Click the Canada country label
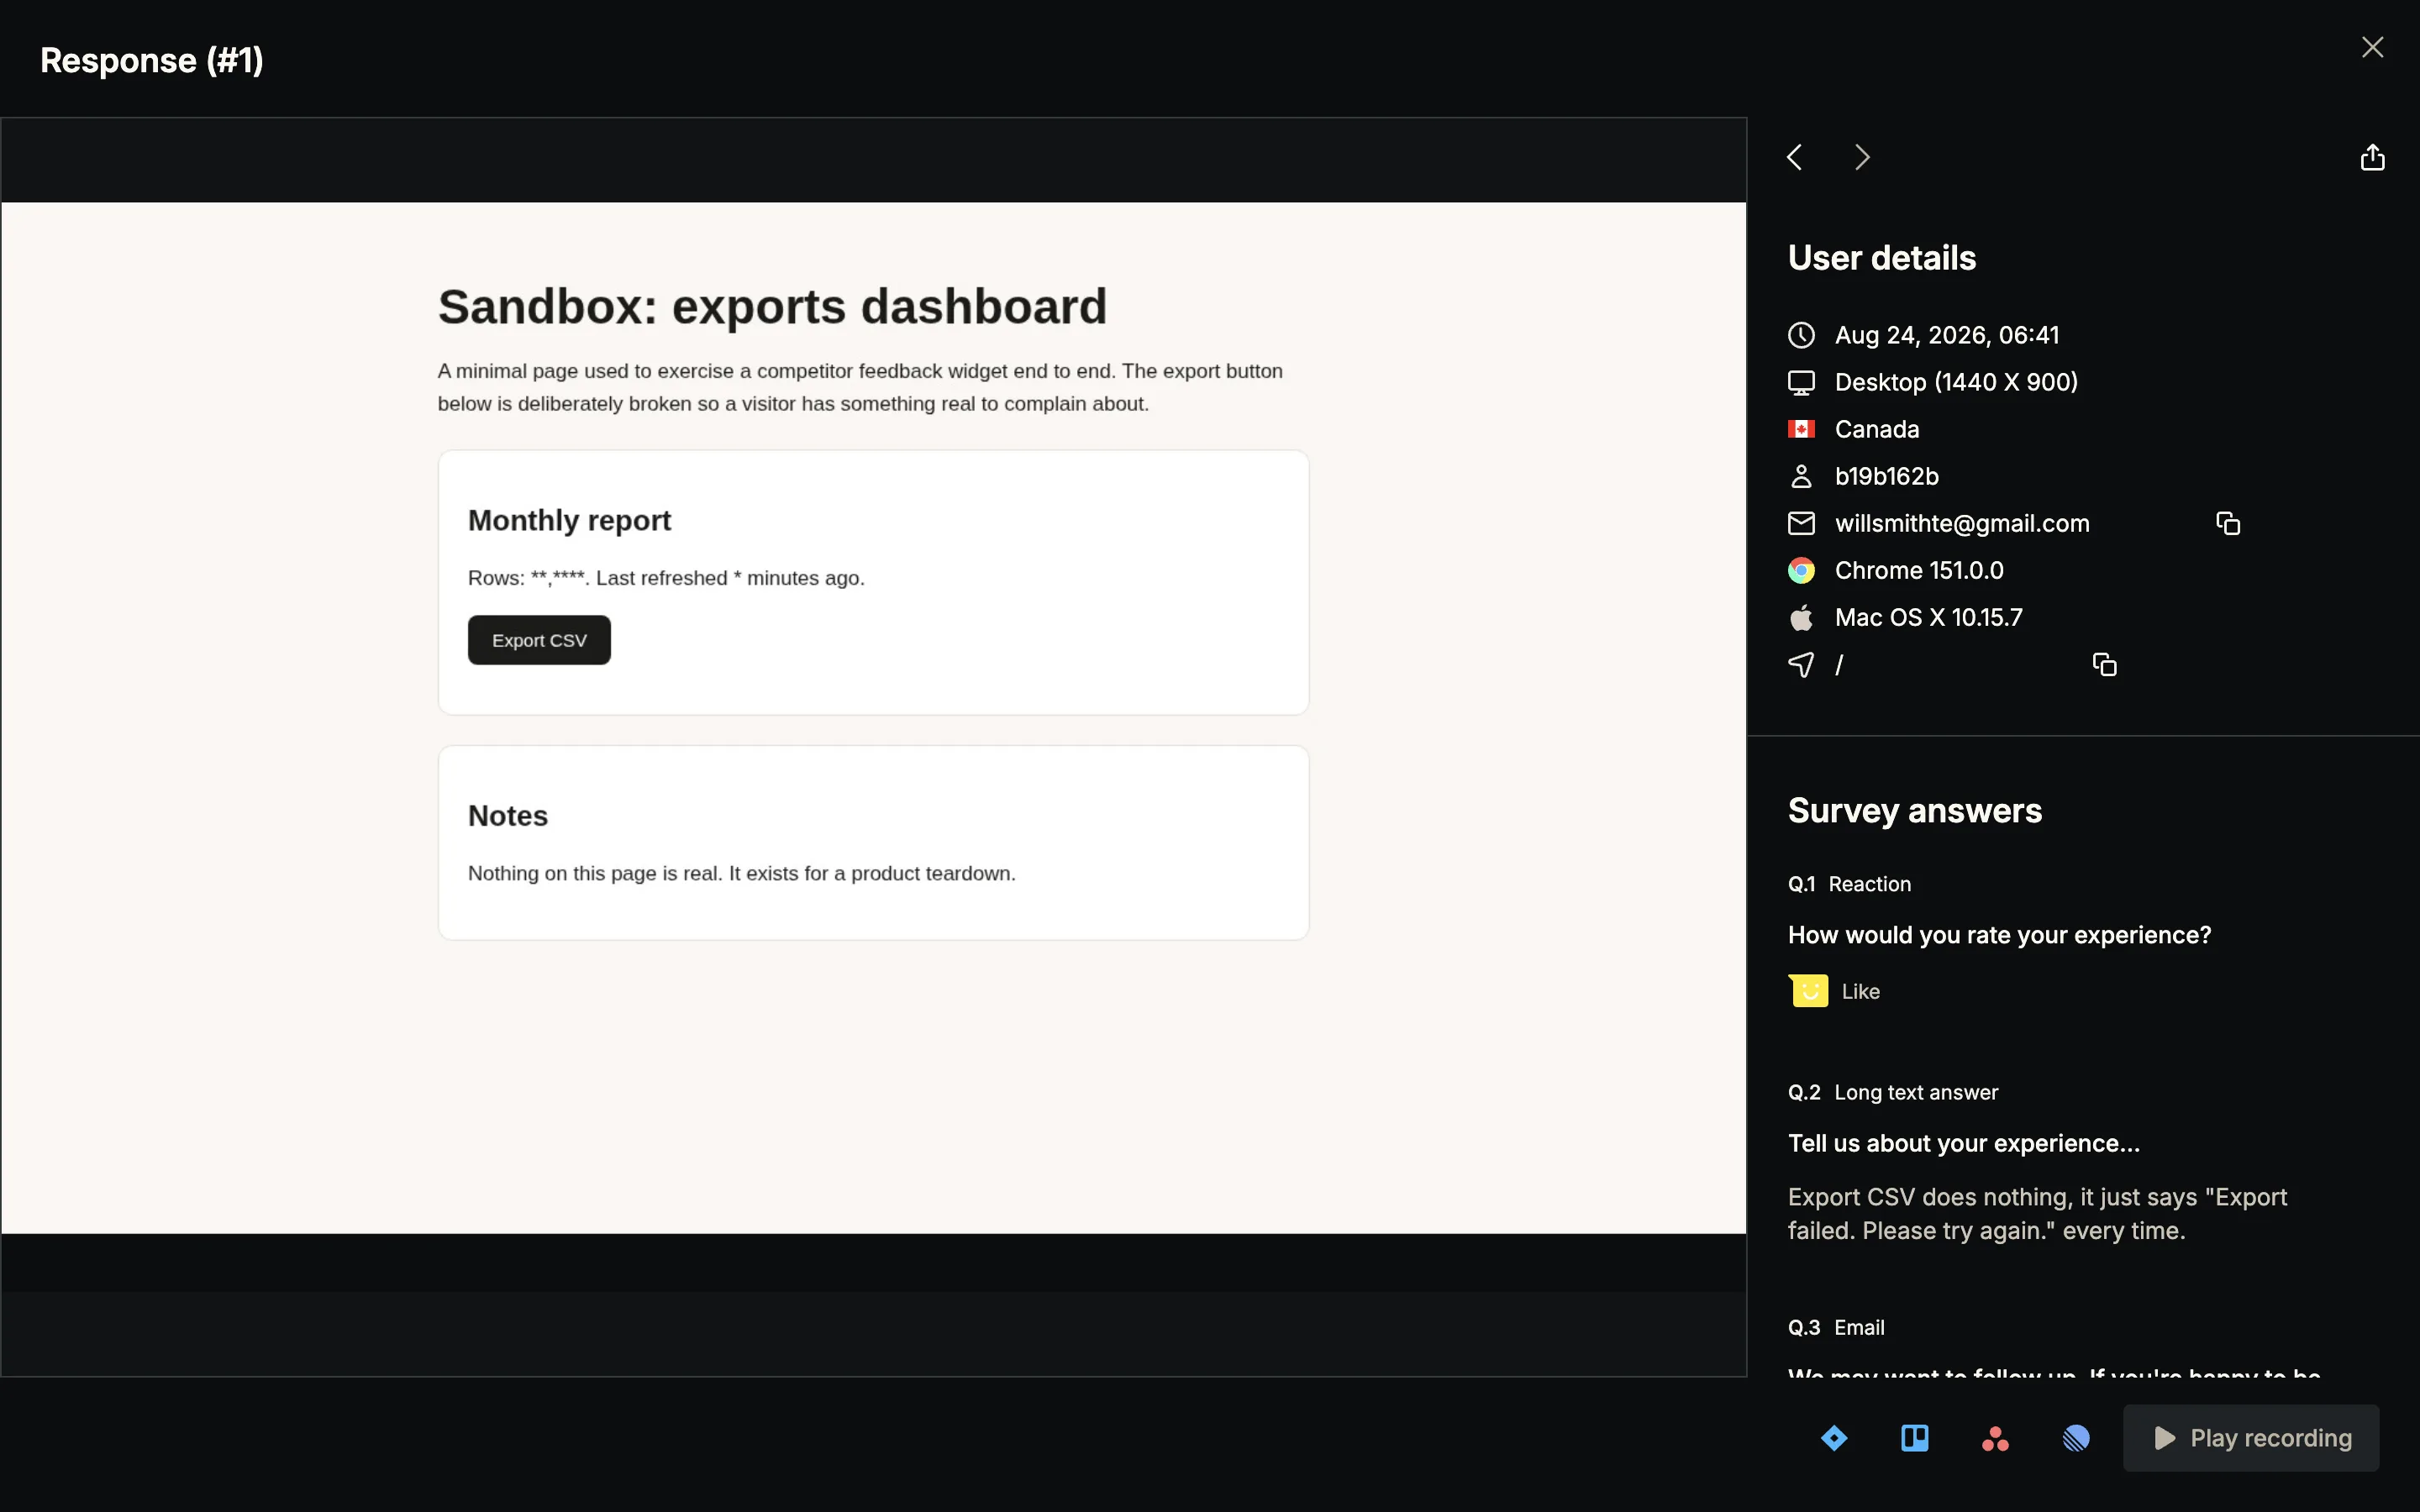Image resolution: width=2420 pixels, height=1512 pixels. coord(1877,429)
